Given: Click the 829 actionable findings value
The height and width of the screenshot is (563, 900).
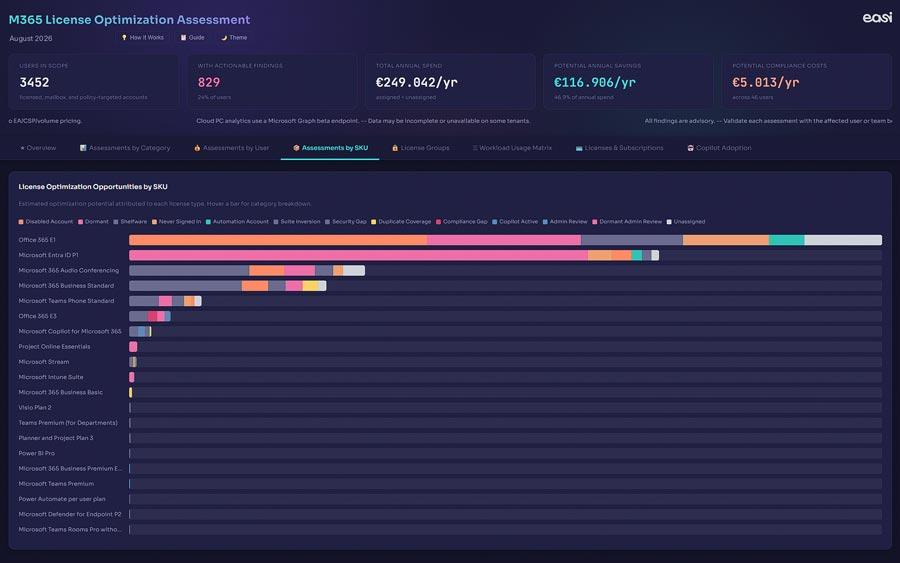Looking at the screenshot, I should [x=209, y=83].
